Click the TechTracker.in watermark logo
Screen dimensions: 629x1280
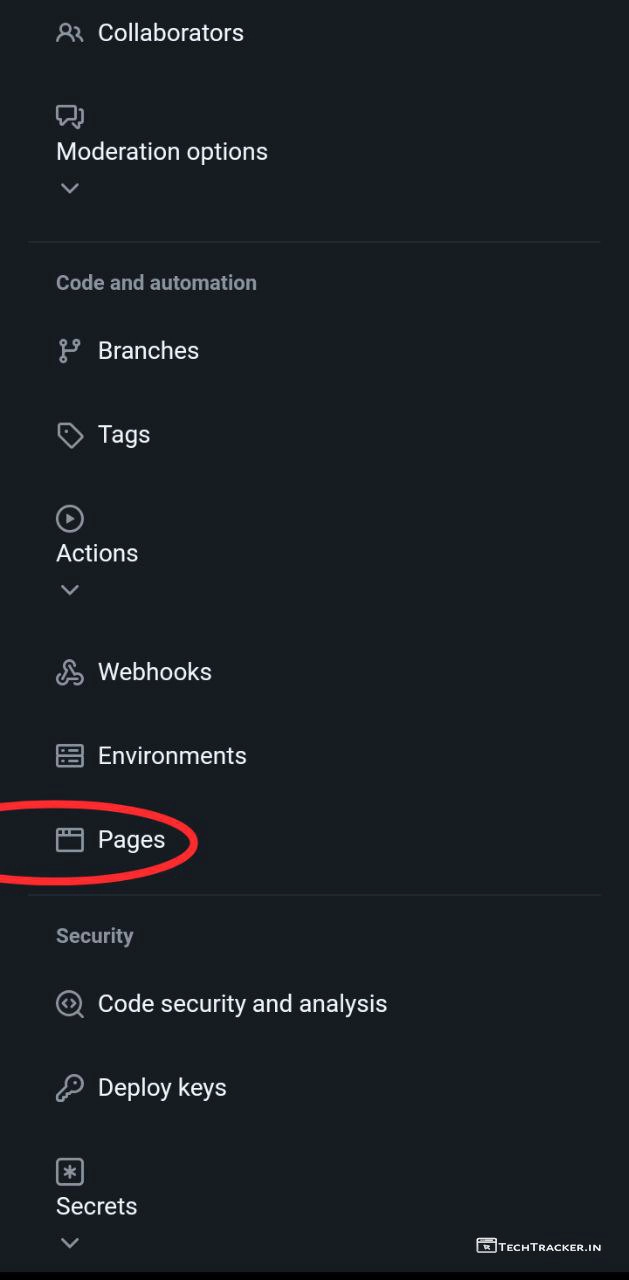tap(539, 1246)
